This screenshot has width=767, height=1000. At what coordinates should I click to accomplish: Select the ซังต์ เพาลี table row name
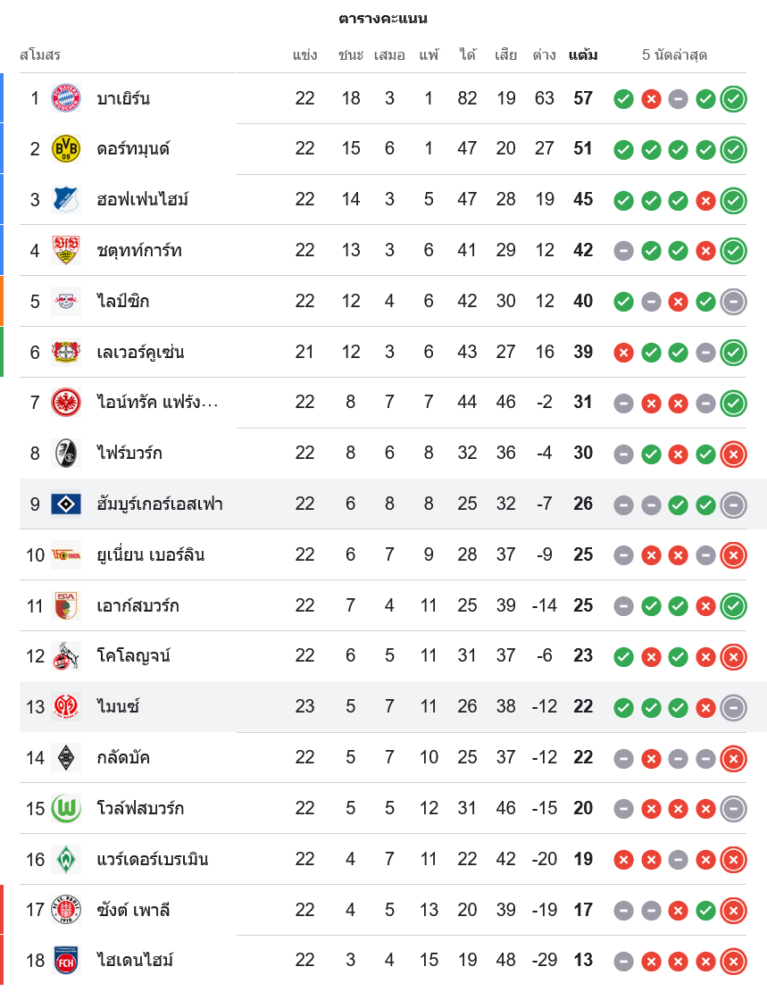coord(133,910)
